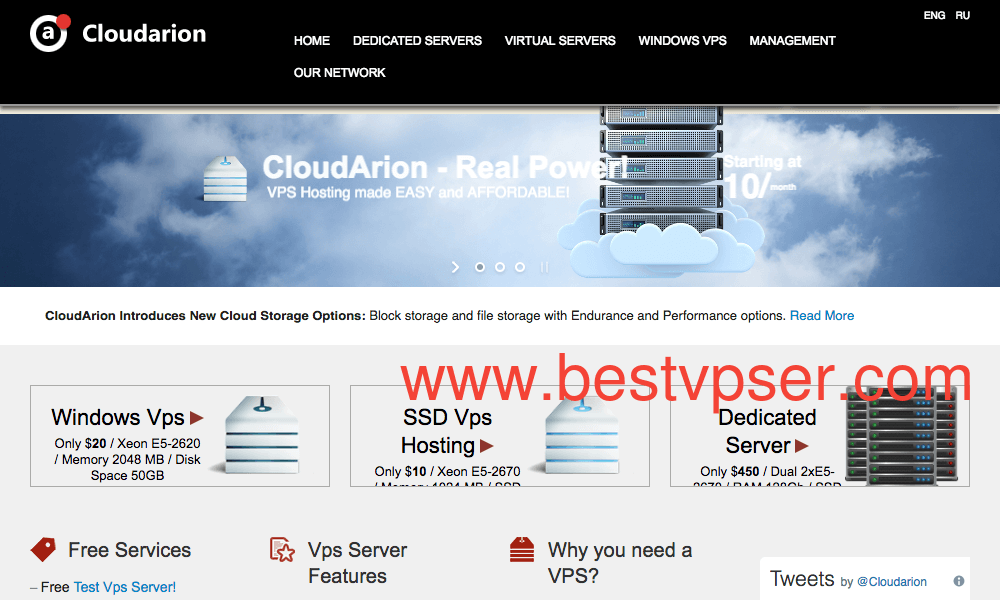The height and width of the screenshot is (600, 1000).
Task: Click Why you need a VPS heading
Action: (619, 563)
